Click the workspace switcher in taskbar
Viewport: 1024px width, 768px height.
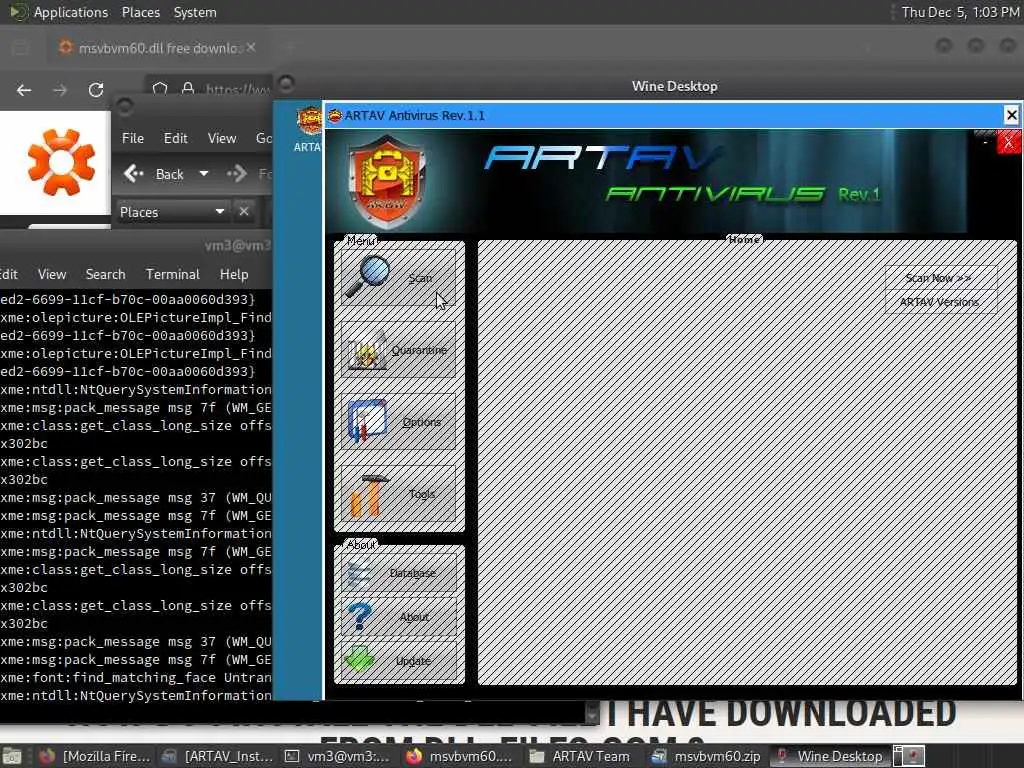[909, 756]
